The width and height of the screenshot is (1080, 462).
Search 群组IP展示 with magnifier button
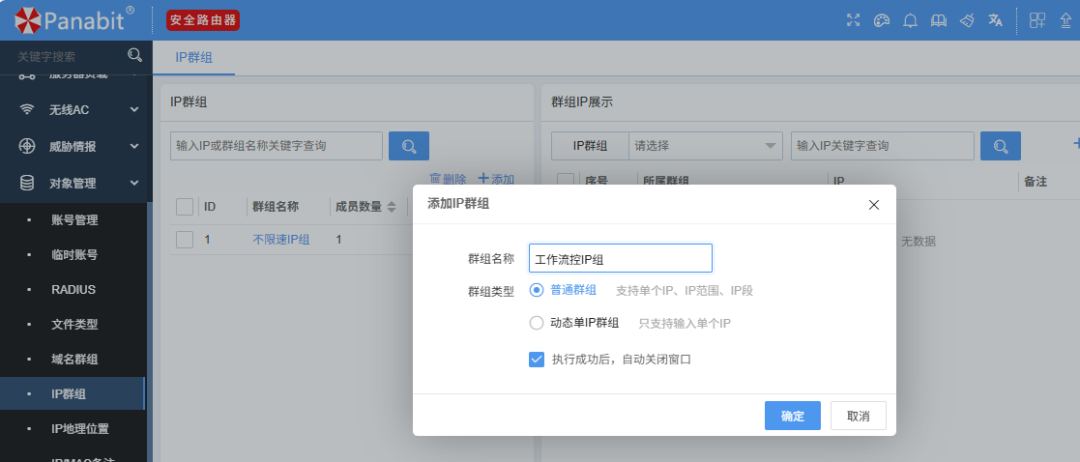click(x=1001, y=146)
